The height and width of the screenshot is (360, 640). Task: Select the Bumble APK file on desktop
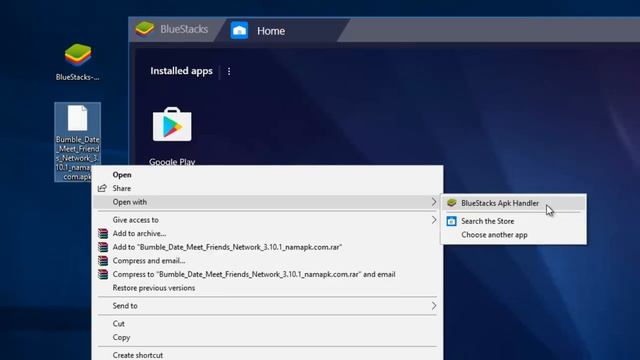pos(78,141)
